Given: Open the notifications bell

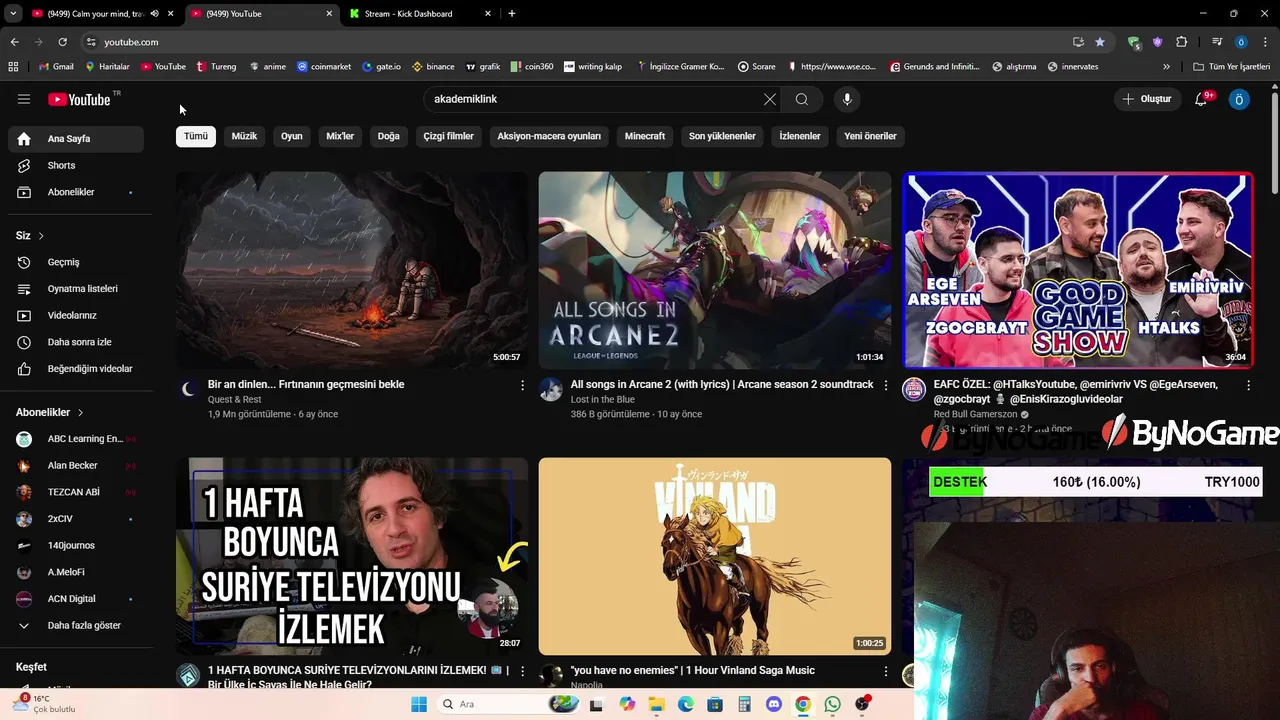Looking at the screenshot, I should 1202,99.
